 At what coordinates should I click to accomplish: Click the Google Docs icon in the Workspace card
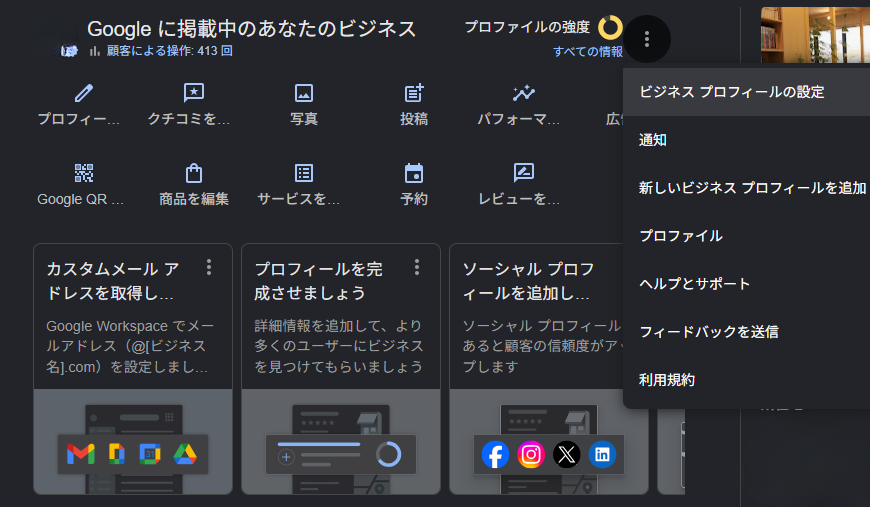coord(117,454)
